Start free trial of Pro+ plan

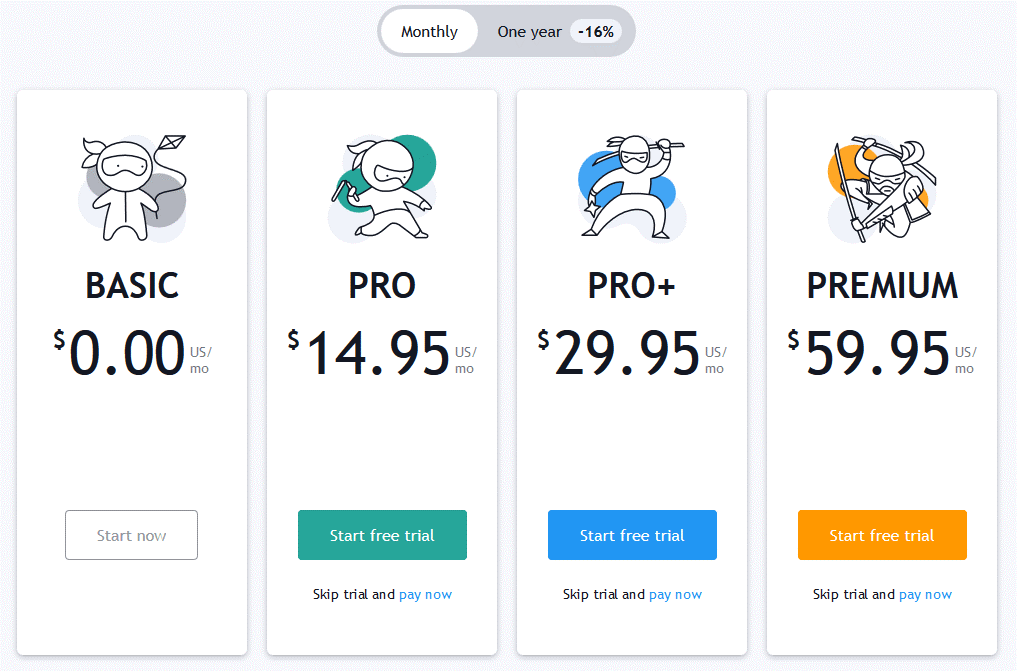click(x=632, y=535)
